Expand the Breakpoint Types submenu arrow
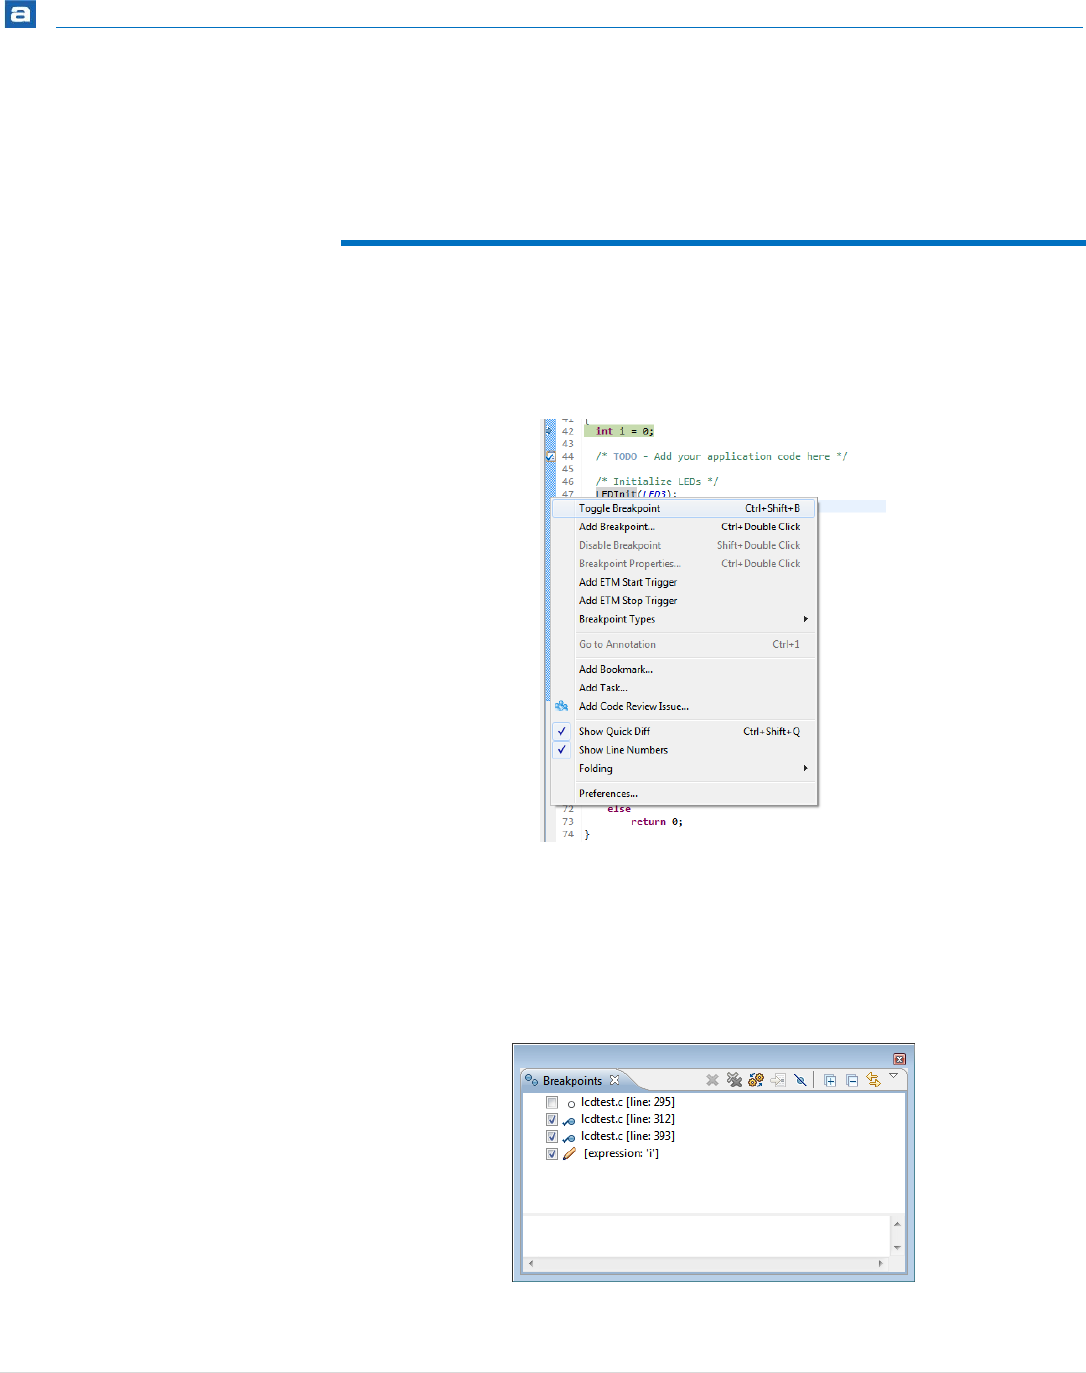 point(805,619)
